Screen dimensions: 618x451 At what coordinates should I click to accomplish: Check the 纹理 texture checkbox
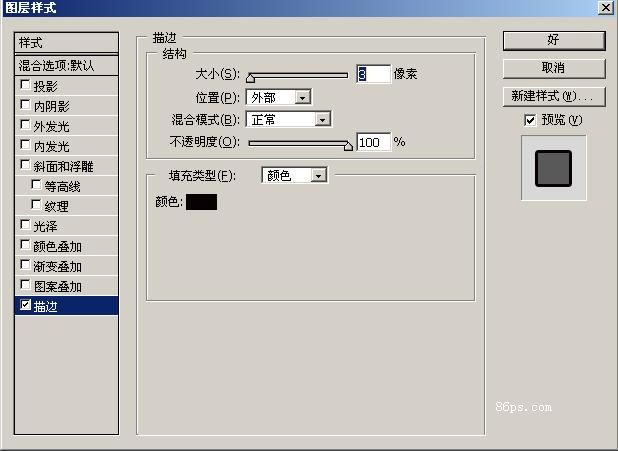(x=36, y=205)
